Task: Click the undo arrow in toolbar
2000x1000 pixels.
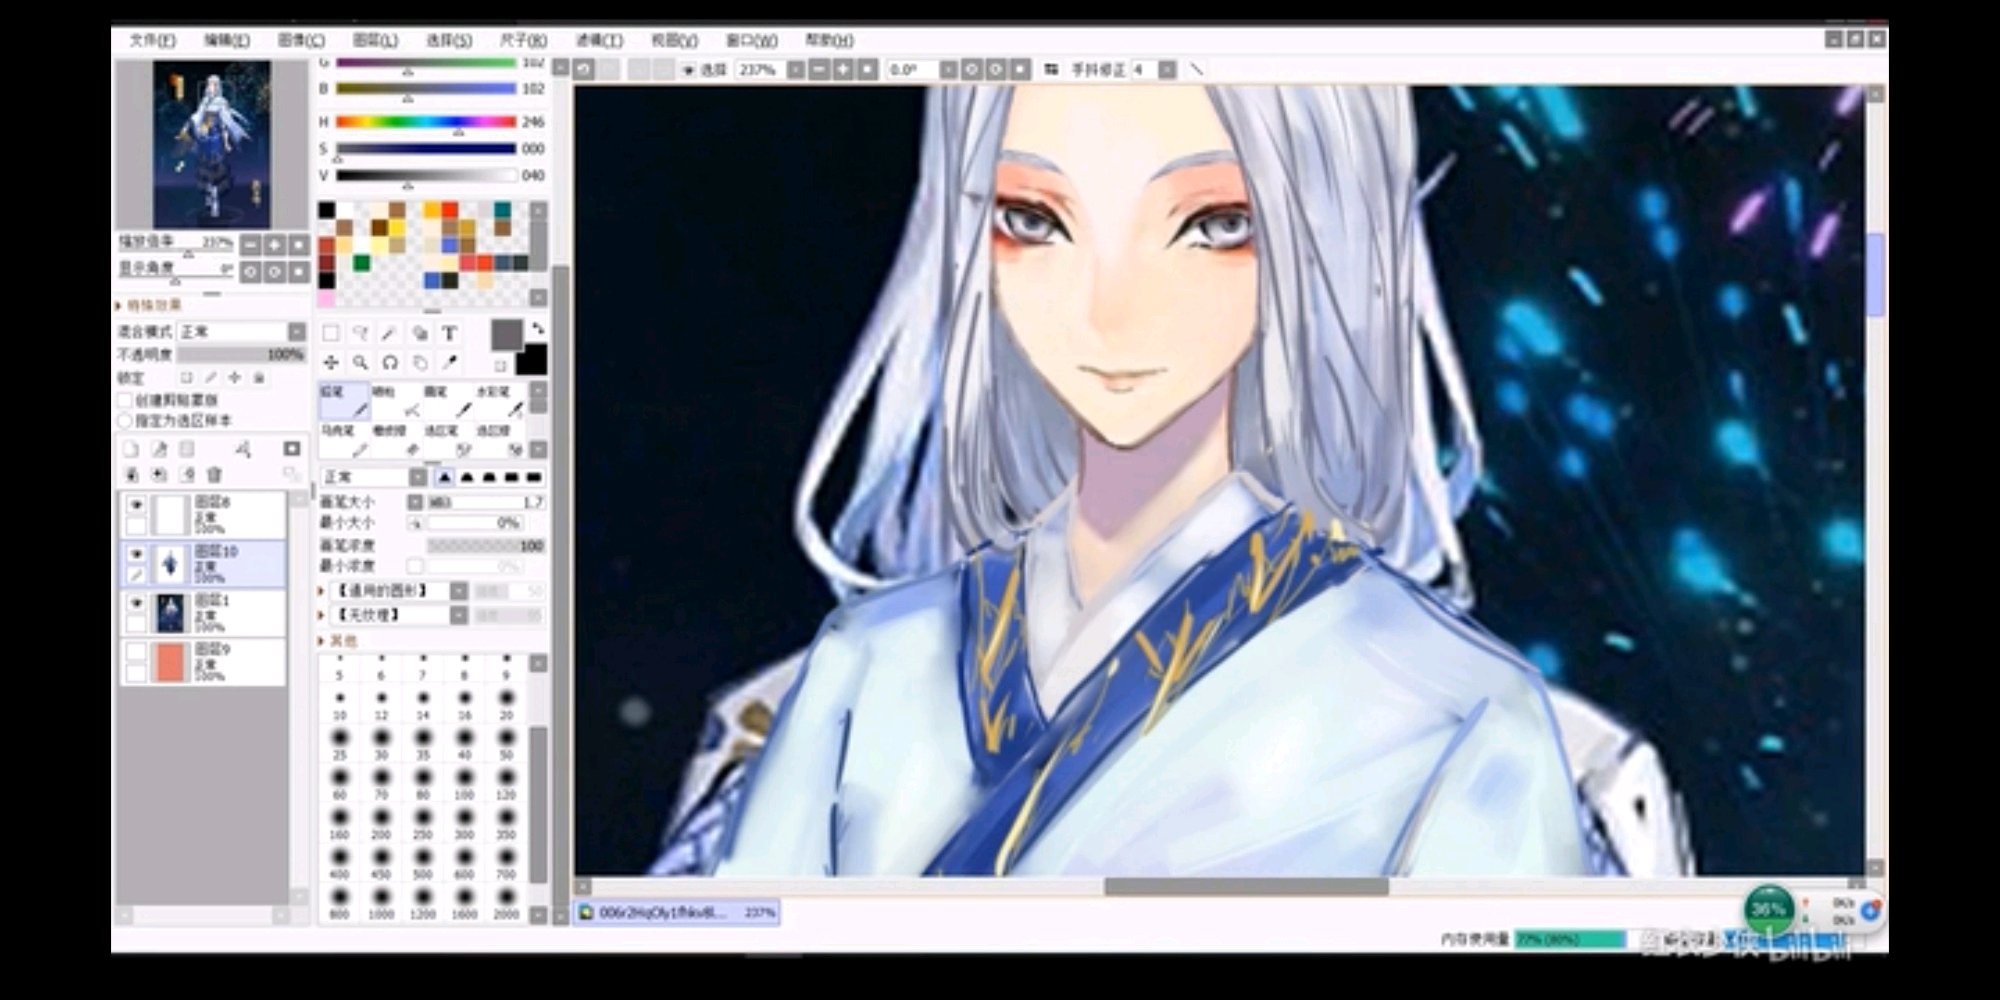Action: point(584,70)
